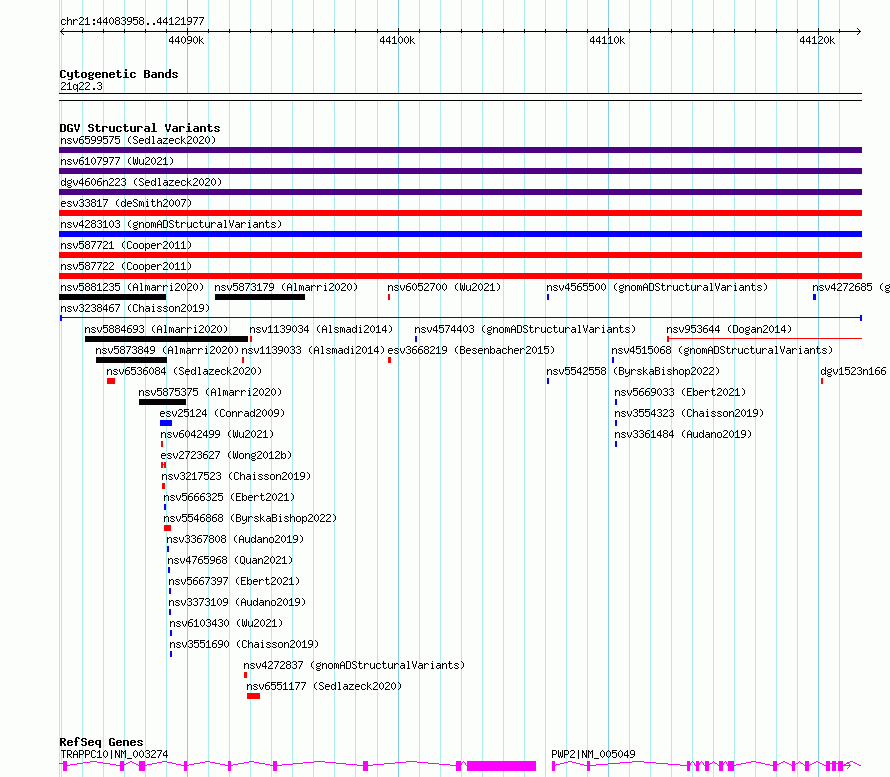
Task: Click the red marker under nsv6536084 (Sedlazeck2020)
Action: [111, 381]
